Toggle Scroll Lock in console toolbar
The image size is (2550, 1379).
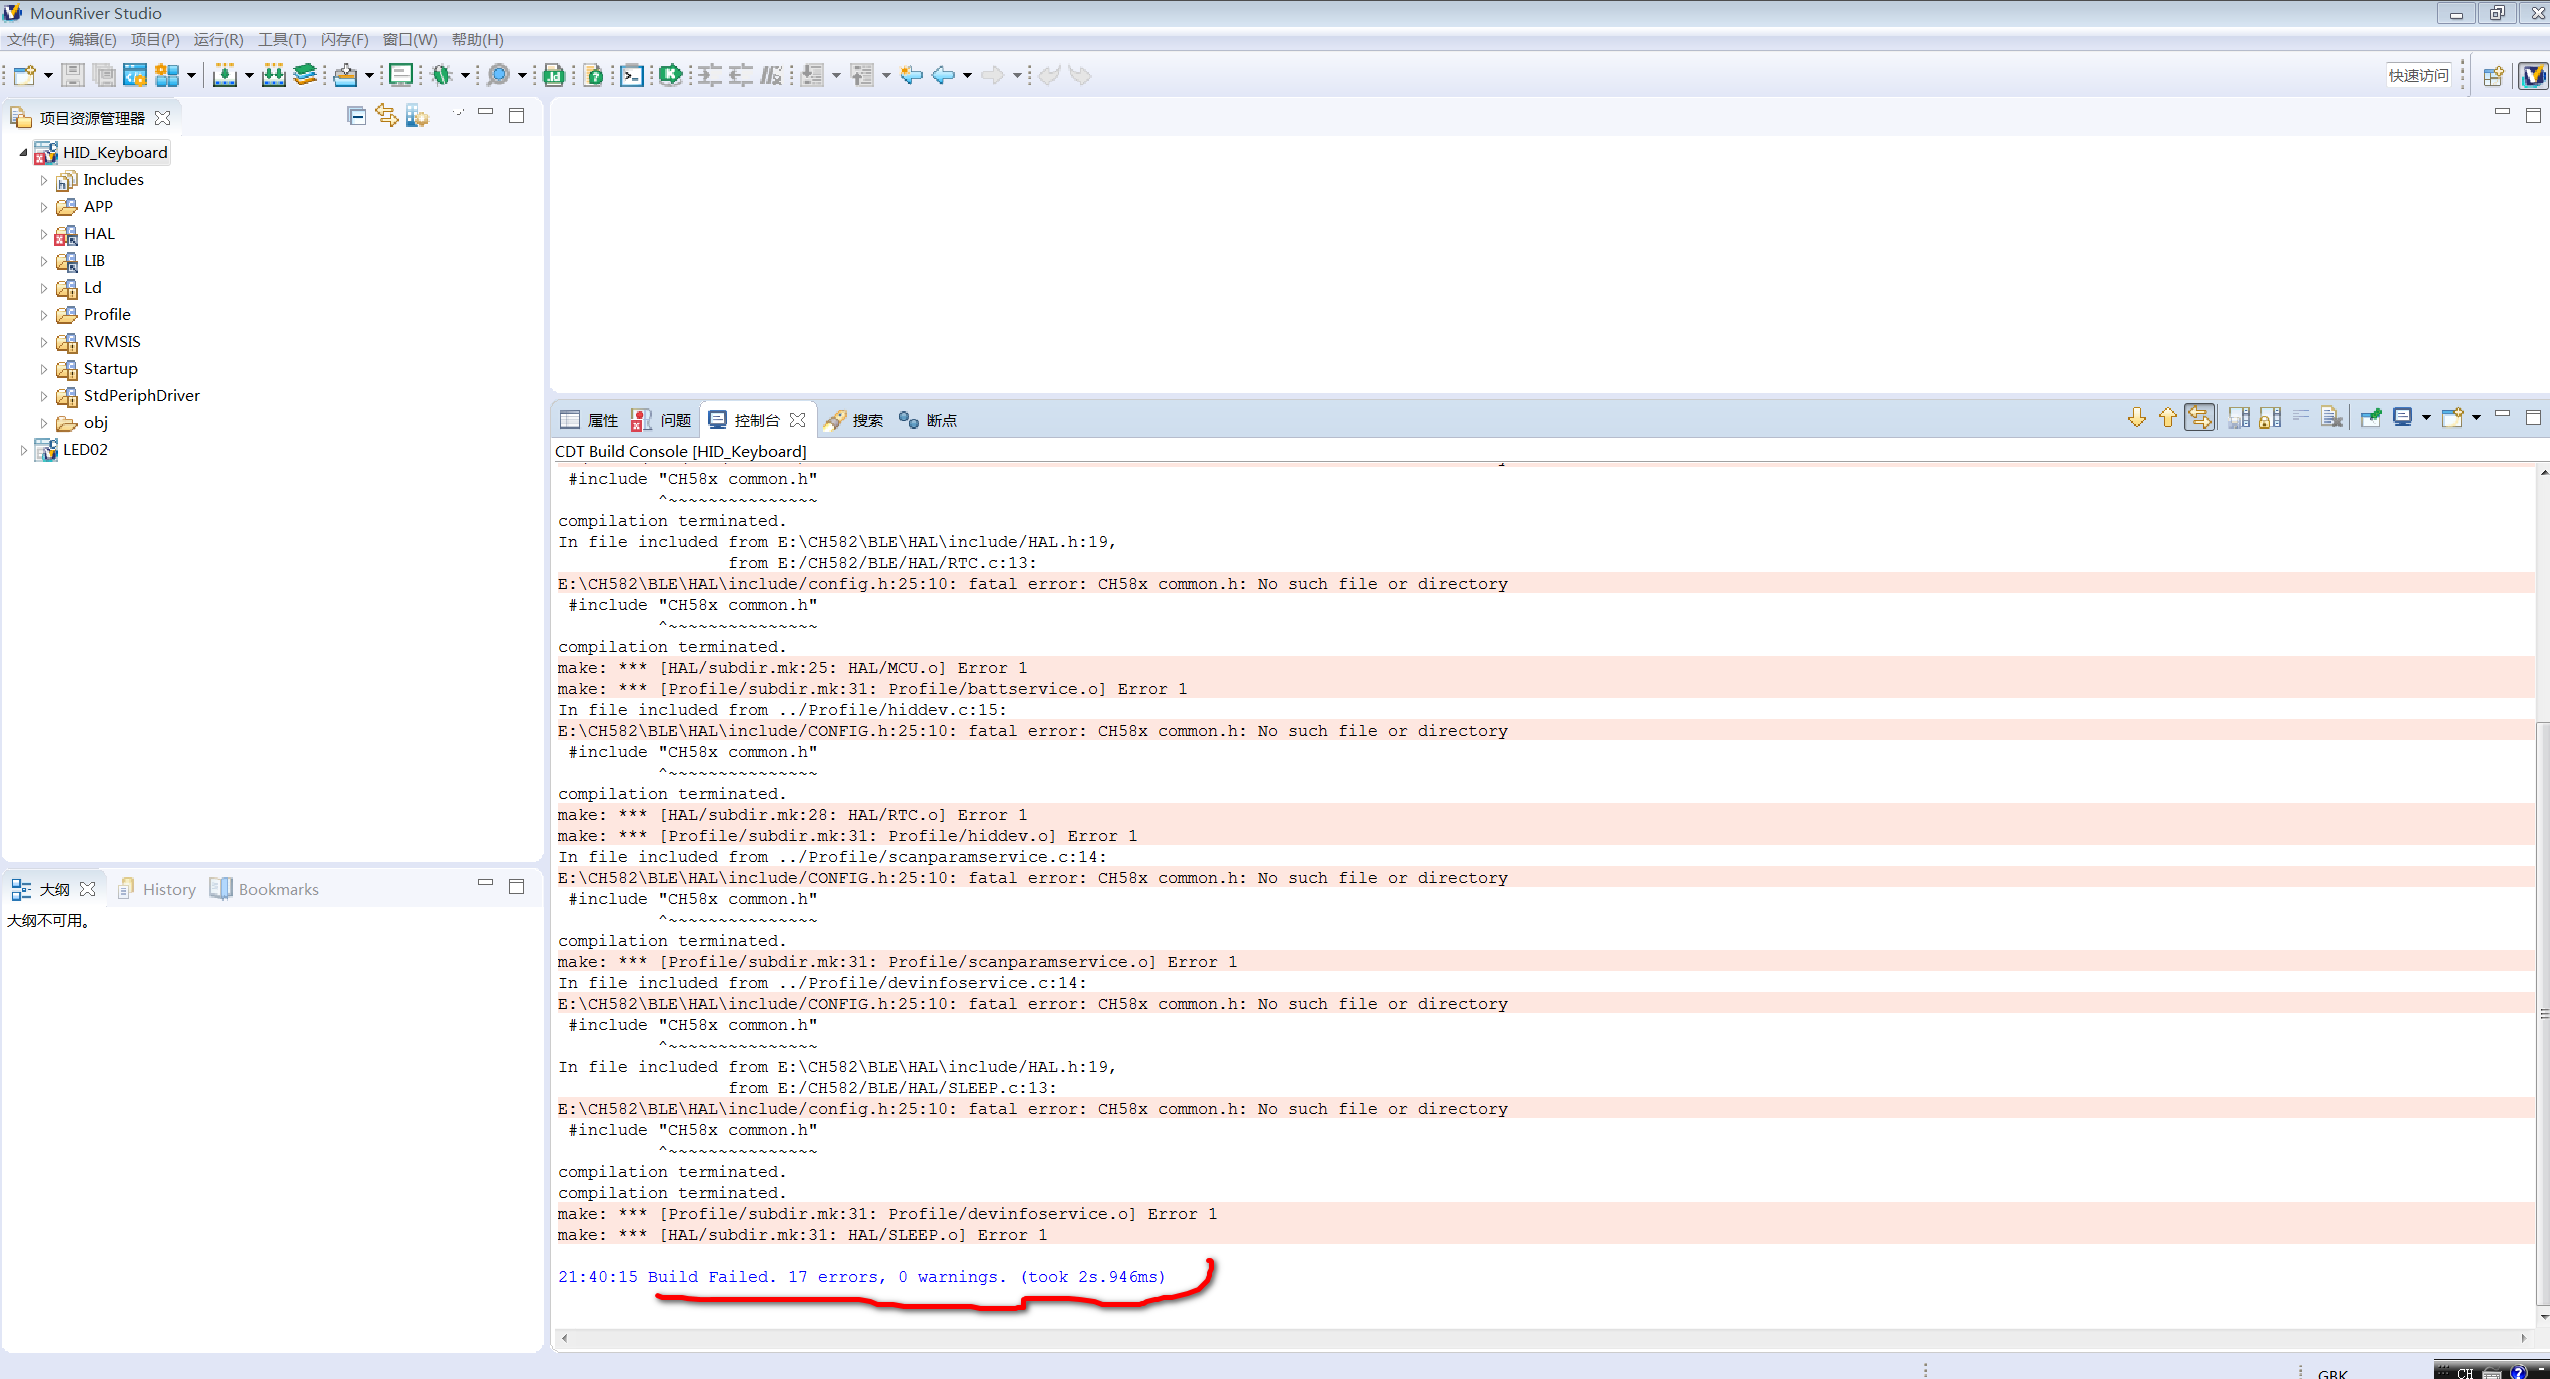2270,418
